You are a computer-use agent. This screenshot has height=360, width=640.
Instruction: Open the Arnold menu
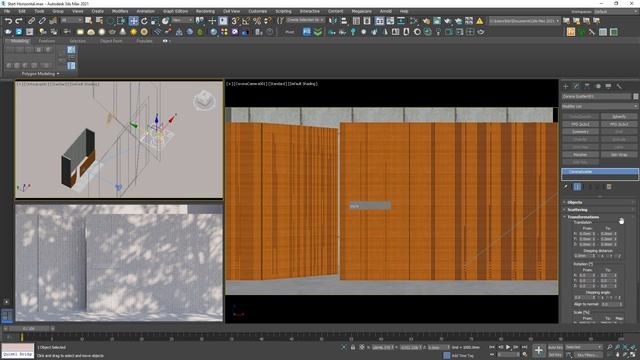click(386, 11)
